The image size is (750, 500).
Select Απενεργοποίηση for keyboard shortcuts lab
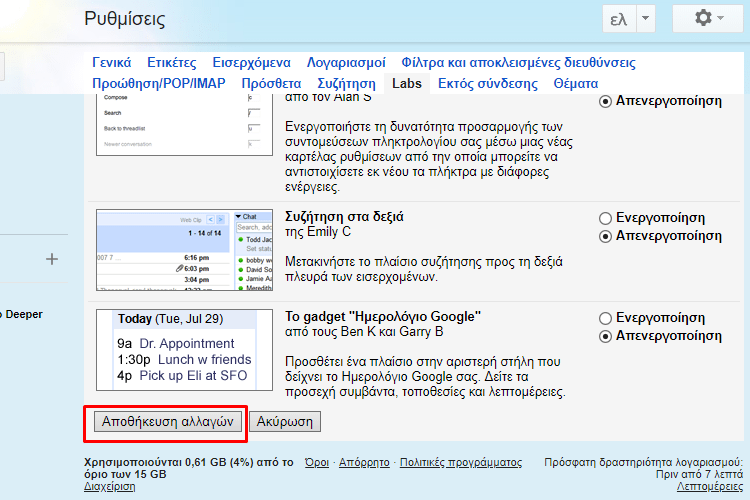(x=606, y=101)
